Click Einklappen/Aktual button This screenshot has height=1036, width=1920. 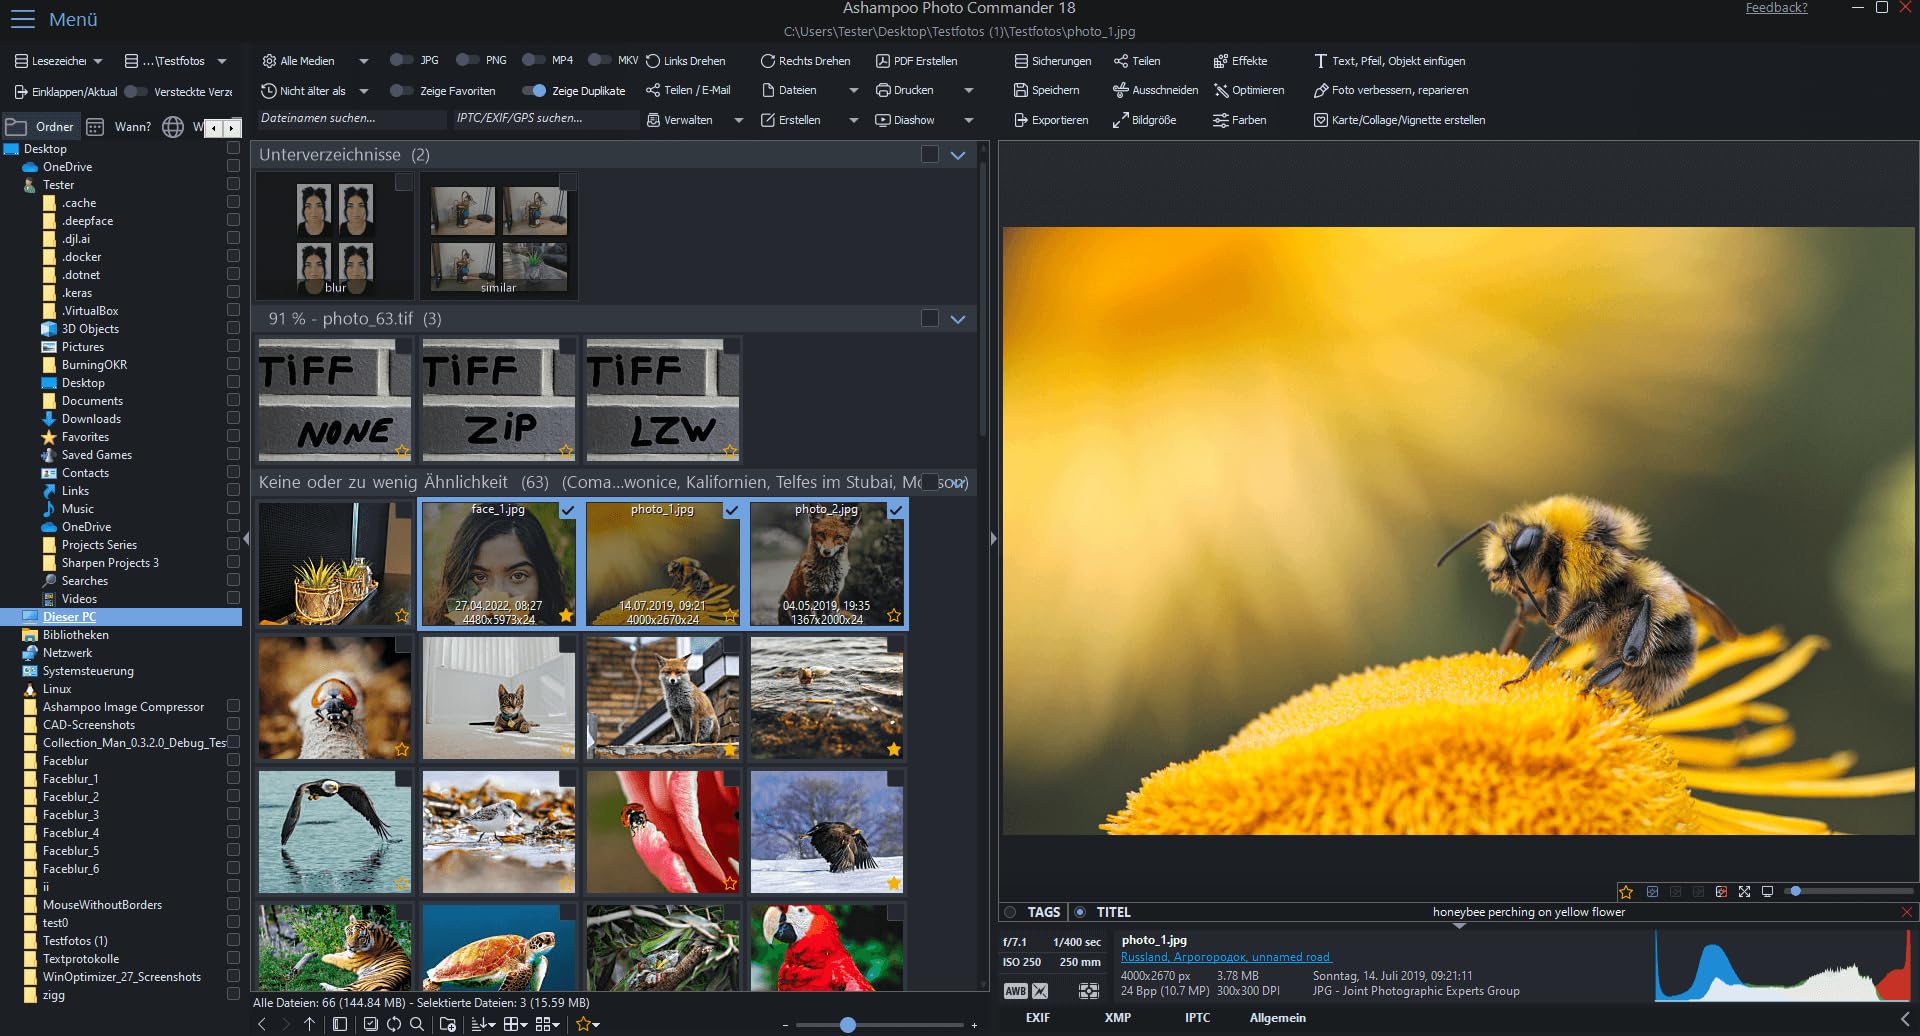(x=66, y=92)
